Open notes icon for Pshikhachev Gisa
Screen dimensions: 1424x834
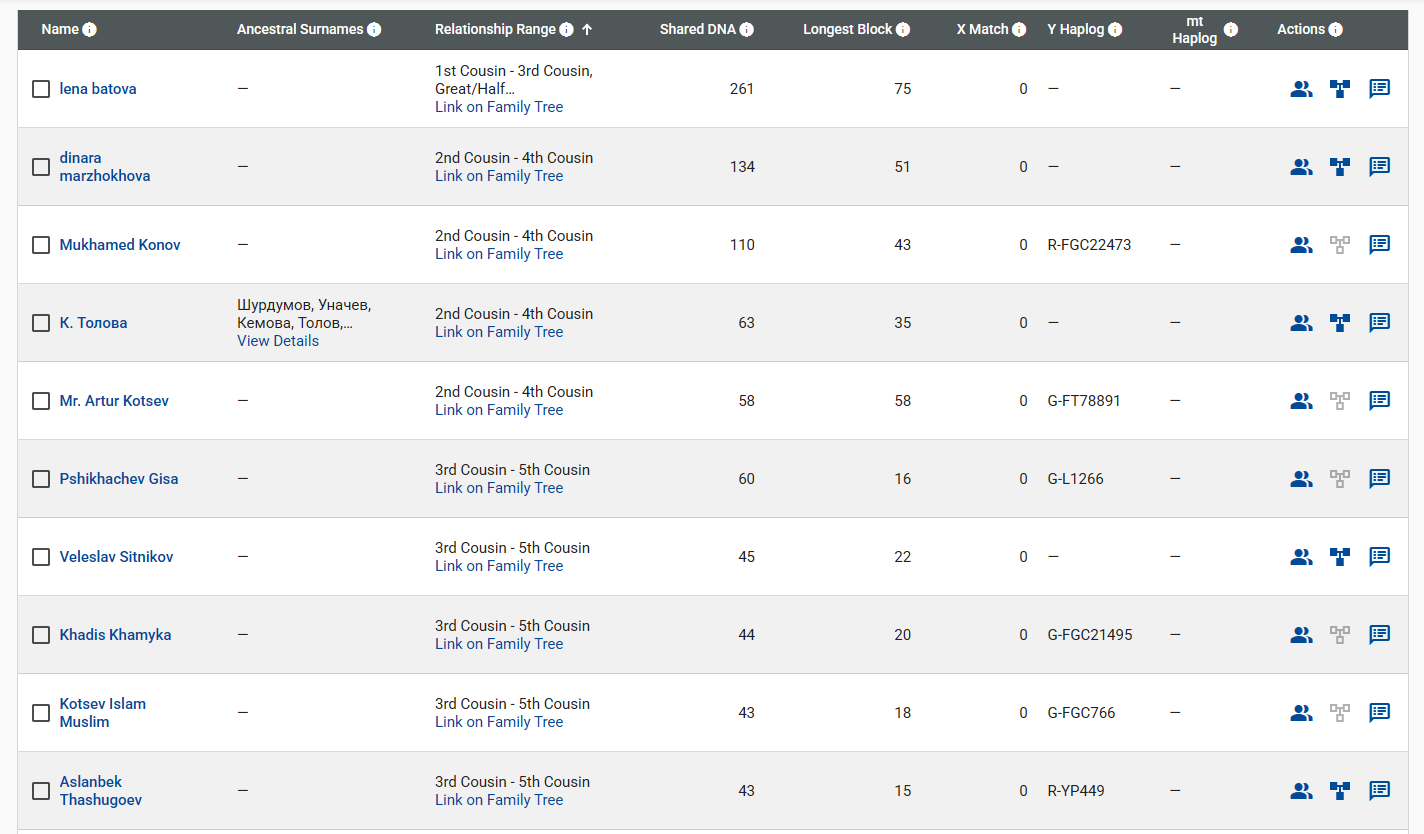tap(1380, 479)
